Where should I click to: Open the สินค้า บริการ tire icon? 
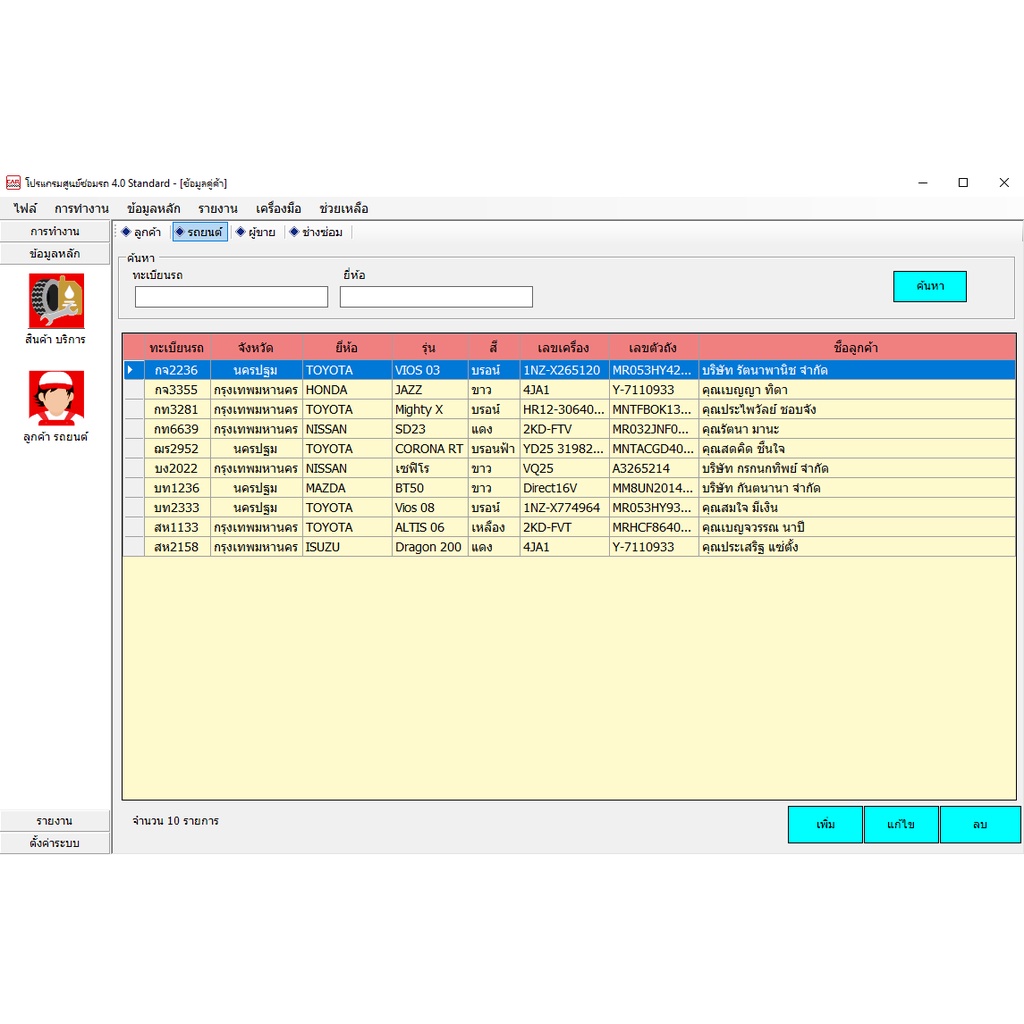56,300
